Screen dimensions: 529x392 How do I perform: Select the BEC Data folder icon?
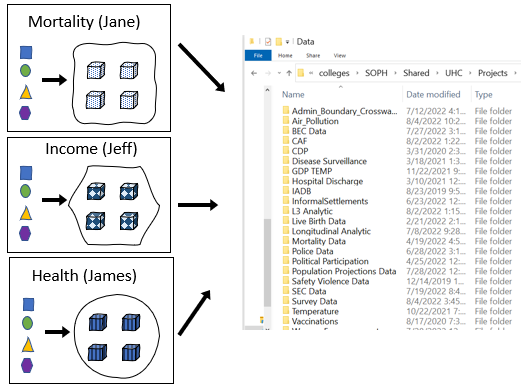pyautogui.click(x=286, y=131)
